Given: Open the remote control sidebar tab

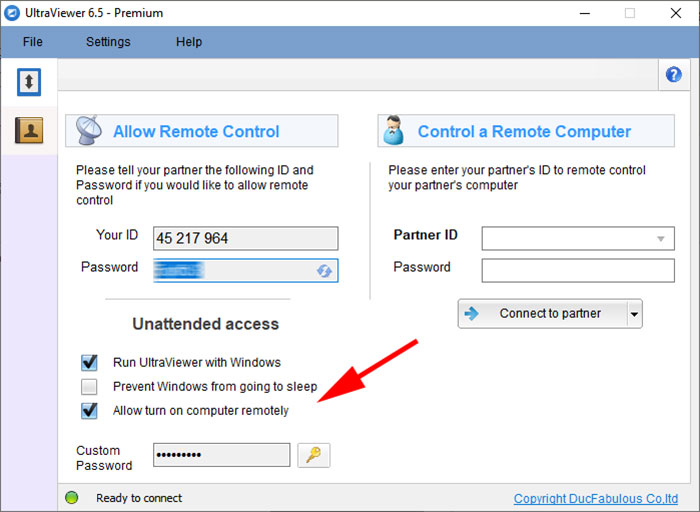Looking at the screenshot, I should click(29, 83).
